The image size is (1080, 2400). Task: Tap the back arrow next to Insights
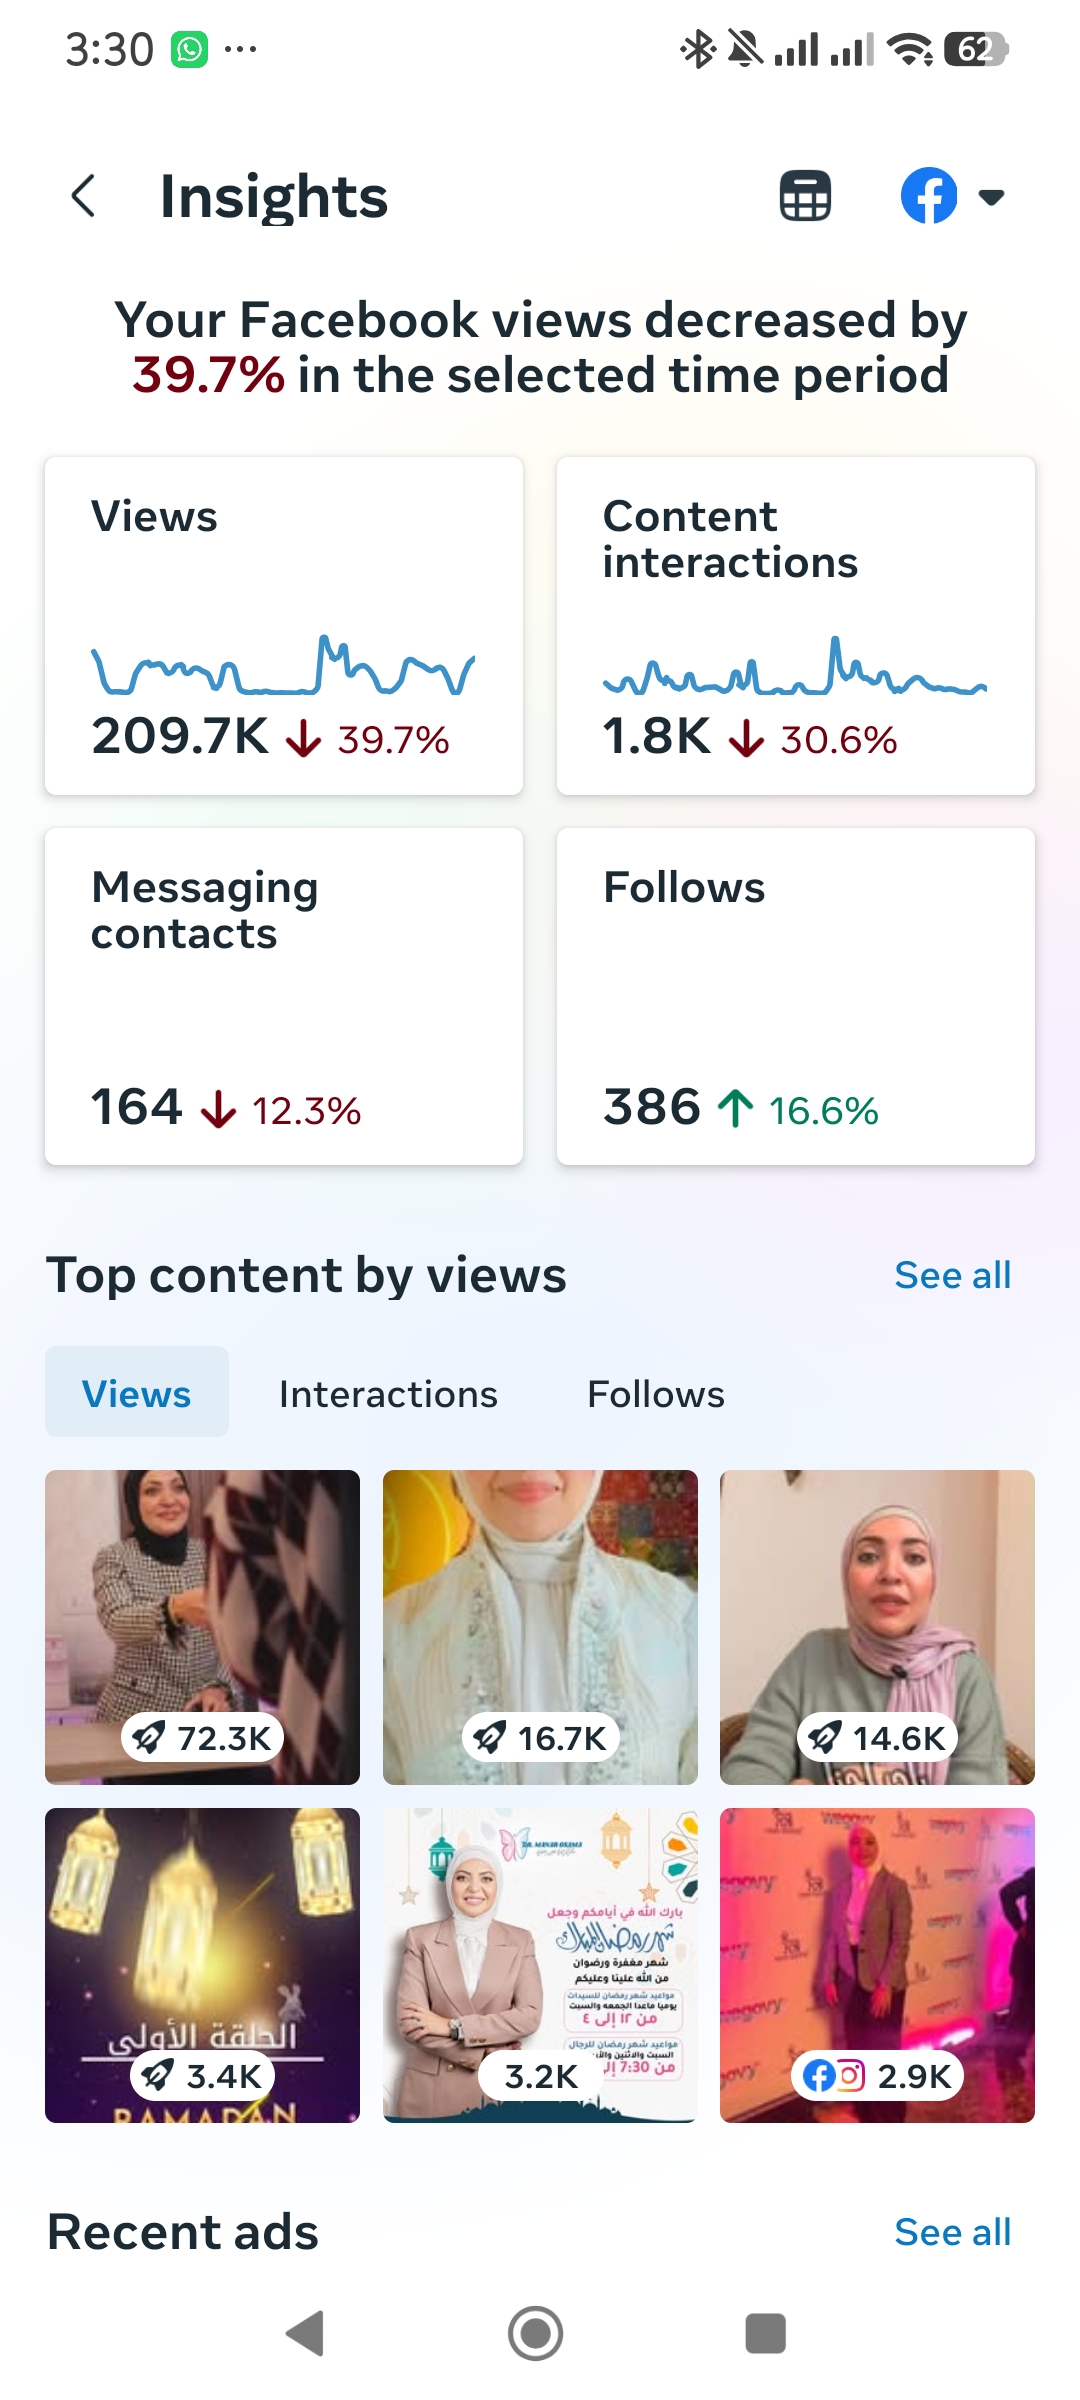pyautogui.click(x=84, y=196)
